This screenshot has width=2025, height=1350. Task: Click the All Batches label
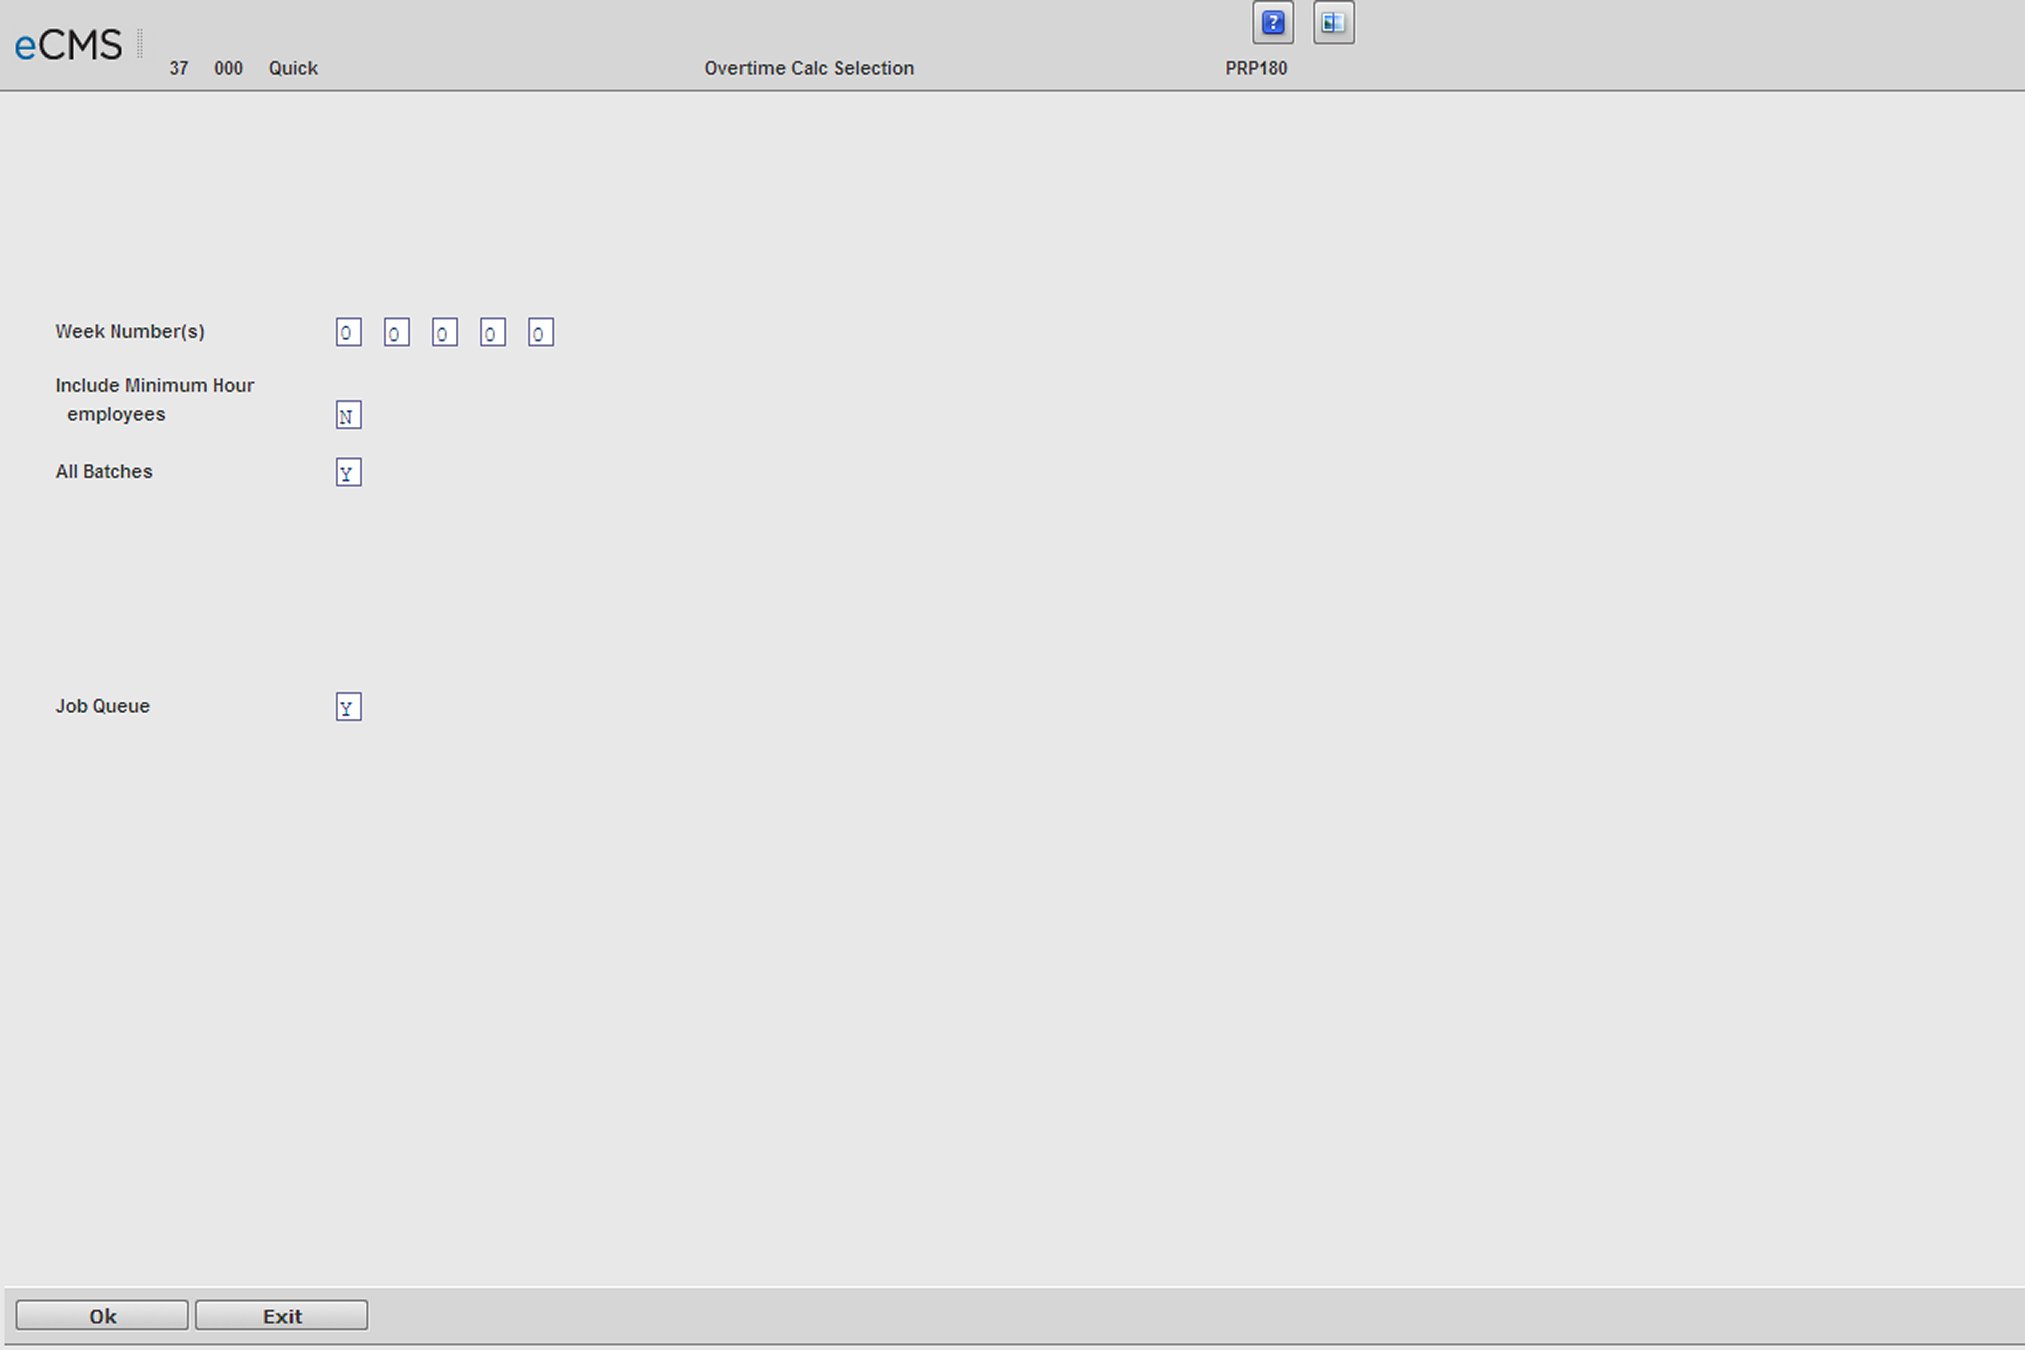click(104, 471)
